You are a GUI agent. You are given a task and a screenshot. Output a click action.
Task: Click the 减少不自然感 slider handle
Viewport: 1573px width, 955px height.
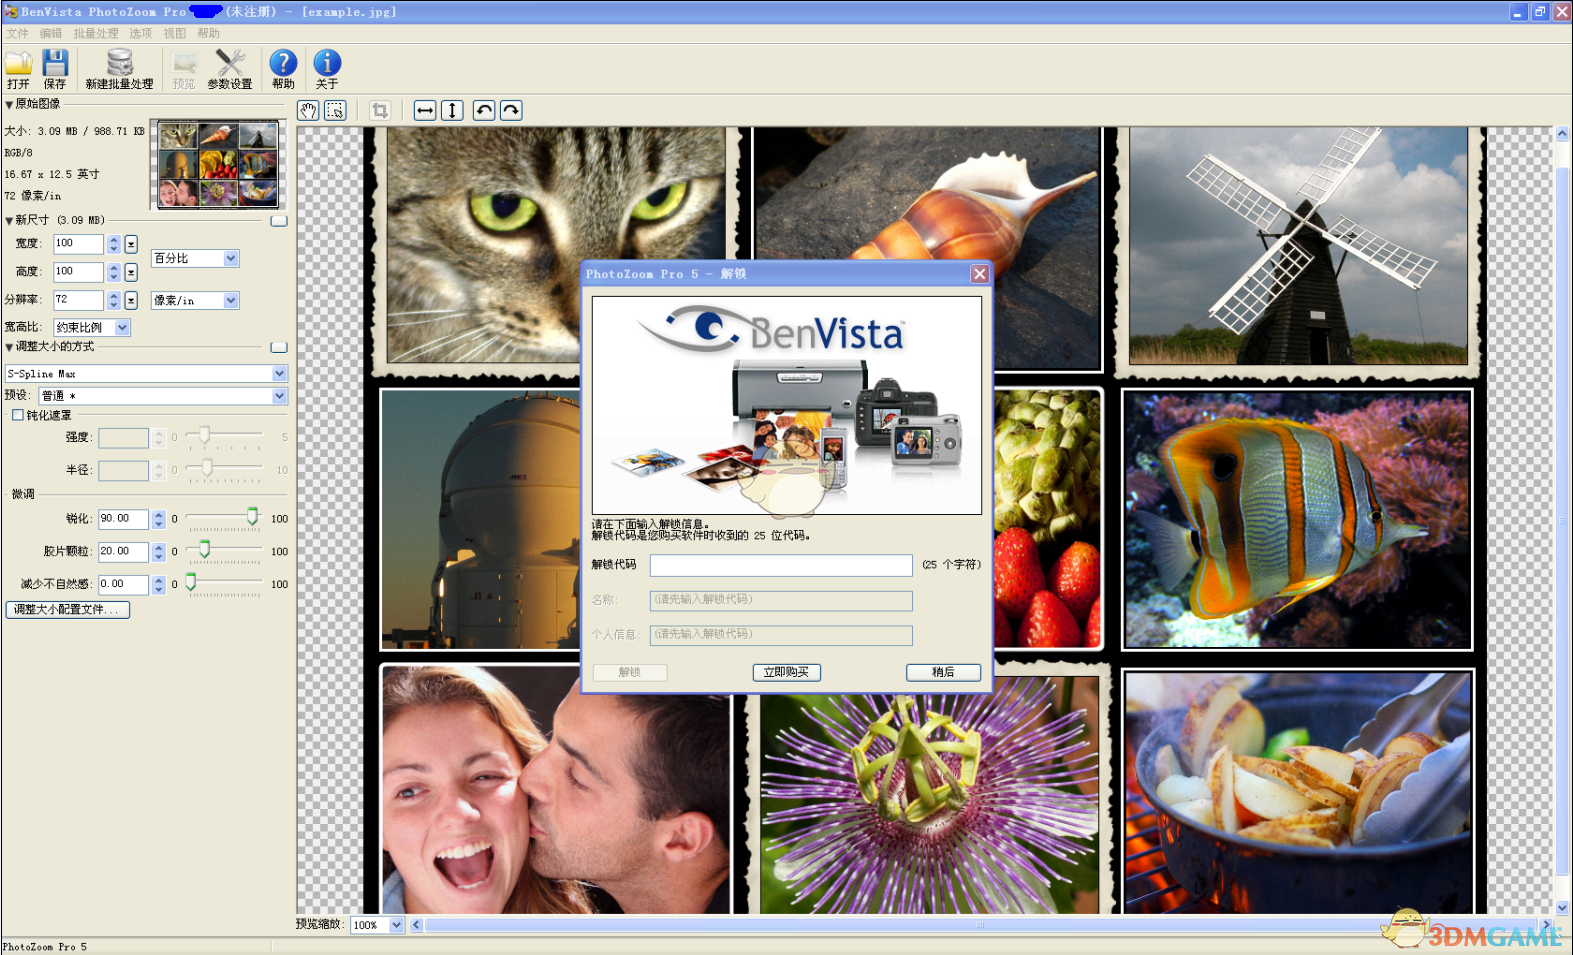point(191,581)
